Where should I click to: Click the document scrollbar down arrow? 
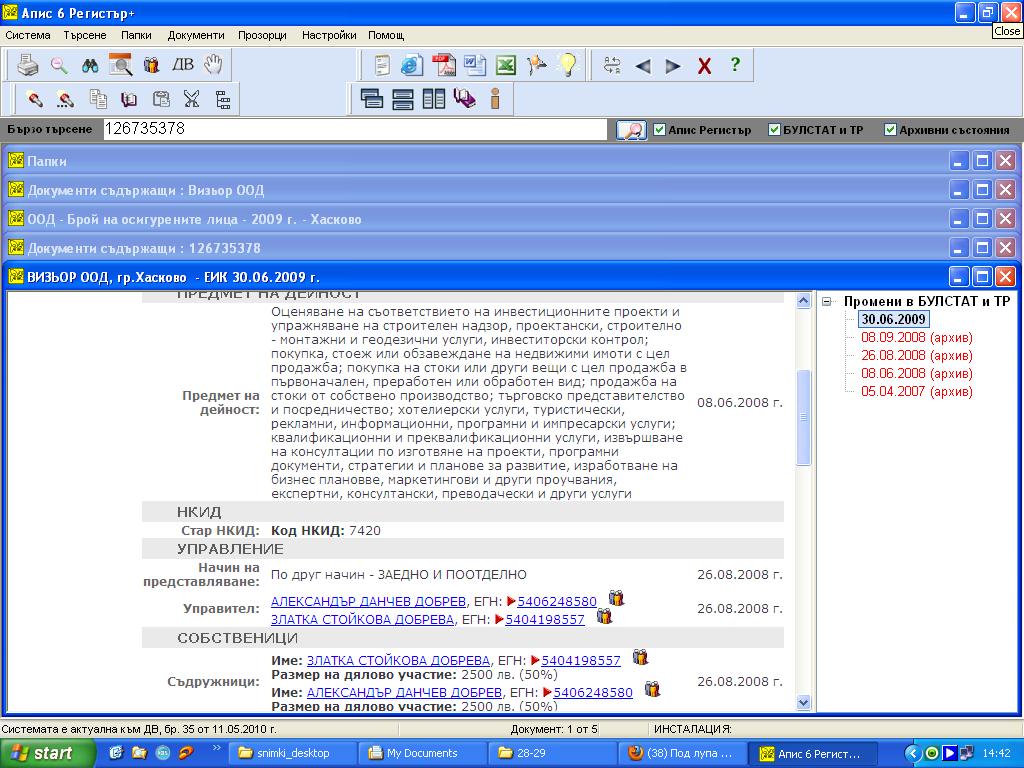pos(803,703)
